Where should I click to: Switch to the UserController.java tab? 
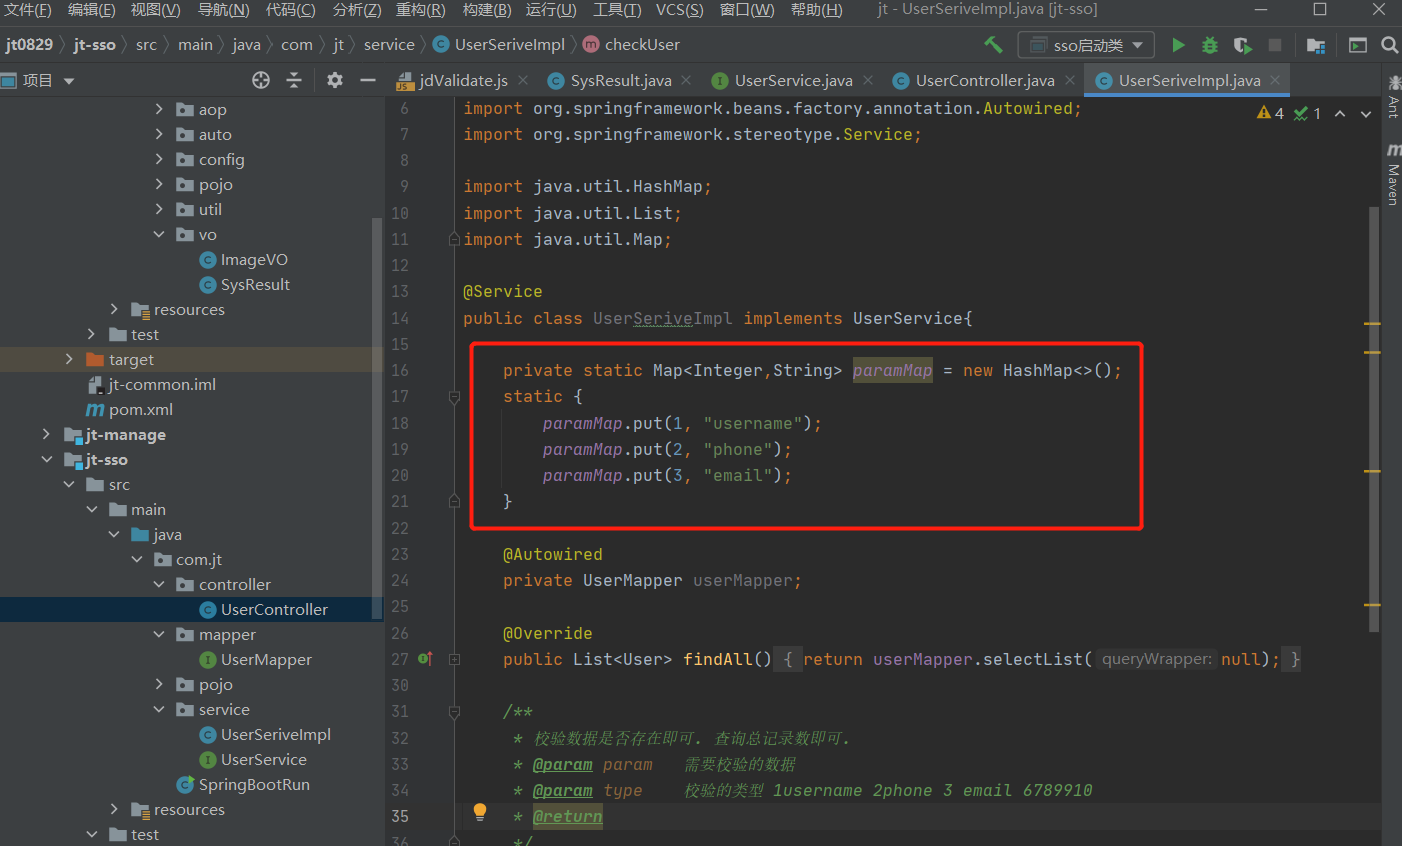point(985,80)
